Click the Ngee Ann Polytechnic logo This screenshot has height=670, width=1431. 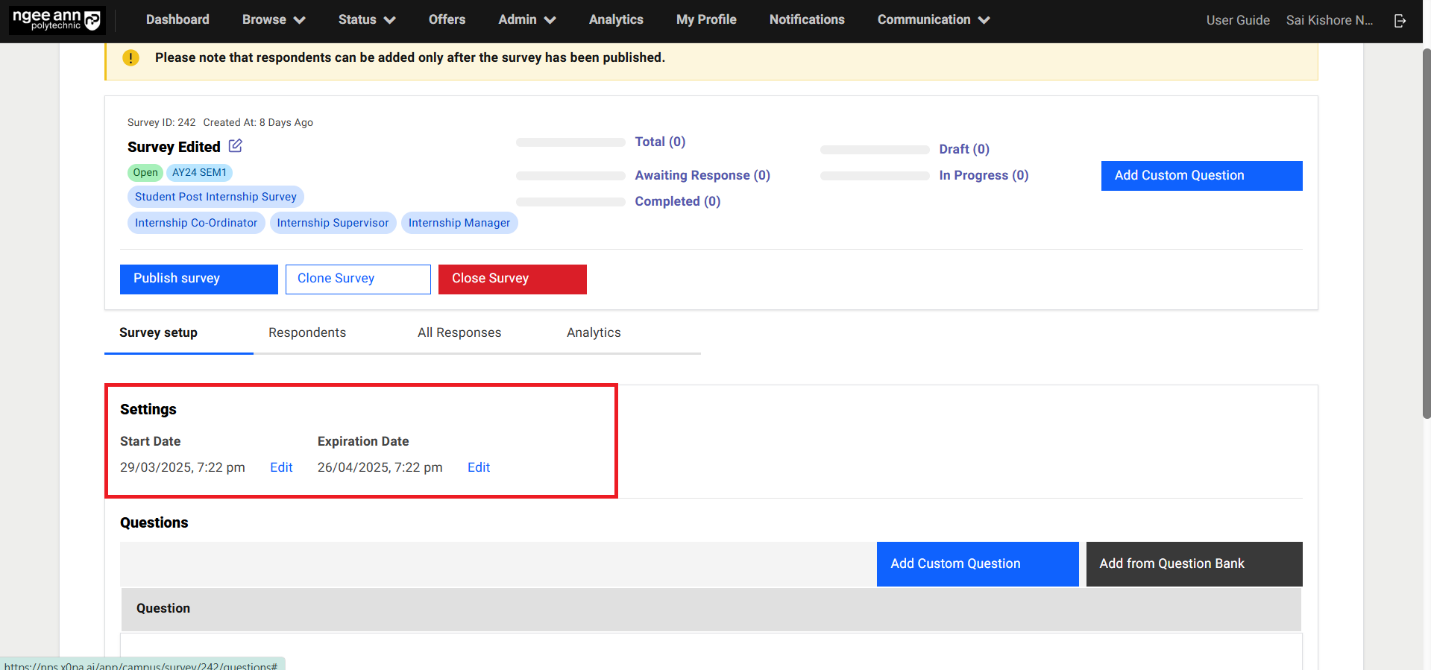[x=57, y=20]
